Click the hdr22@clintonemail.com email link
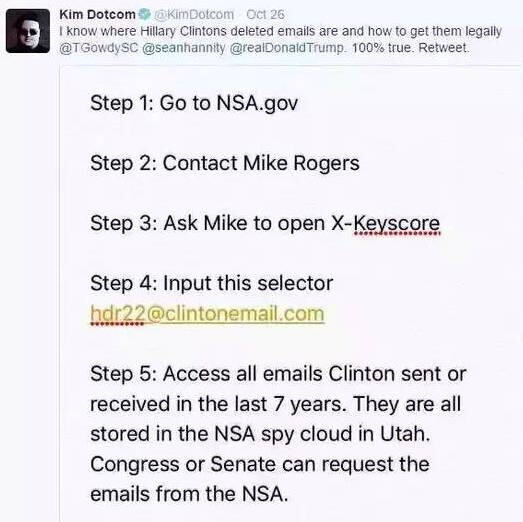523x522 pixels. point(207,314)
